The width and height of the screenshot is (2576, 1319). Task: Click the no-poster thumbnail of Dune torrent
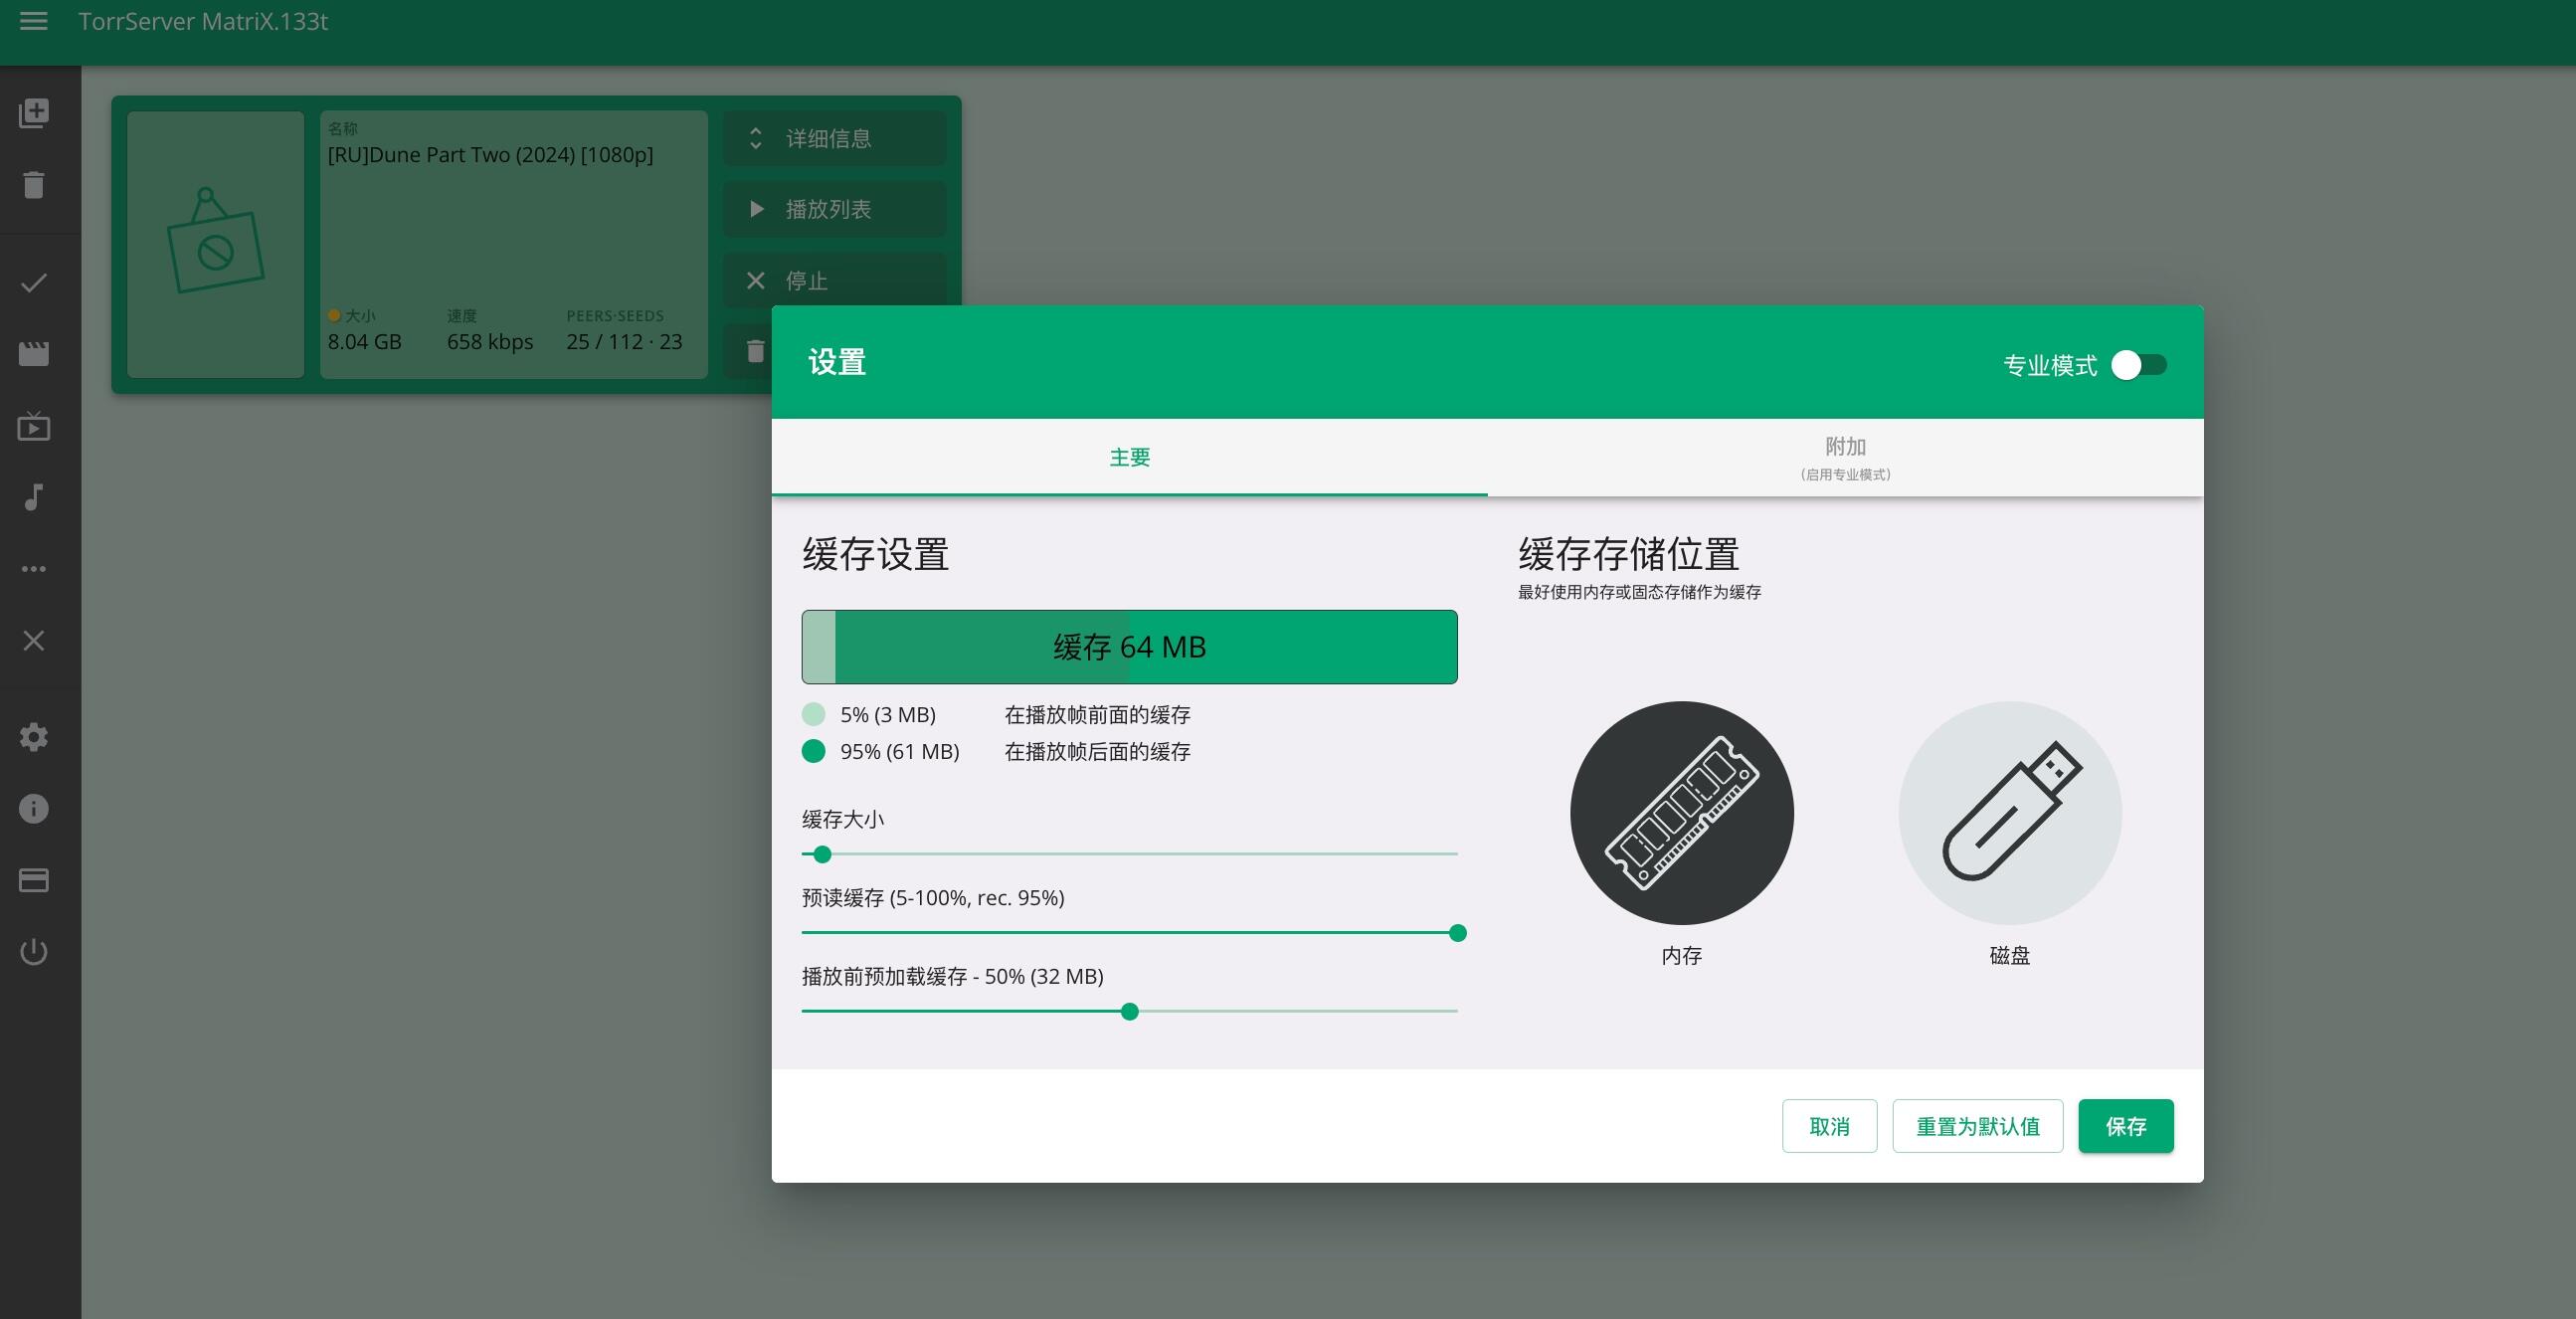tap(216, 245)
